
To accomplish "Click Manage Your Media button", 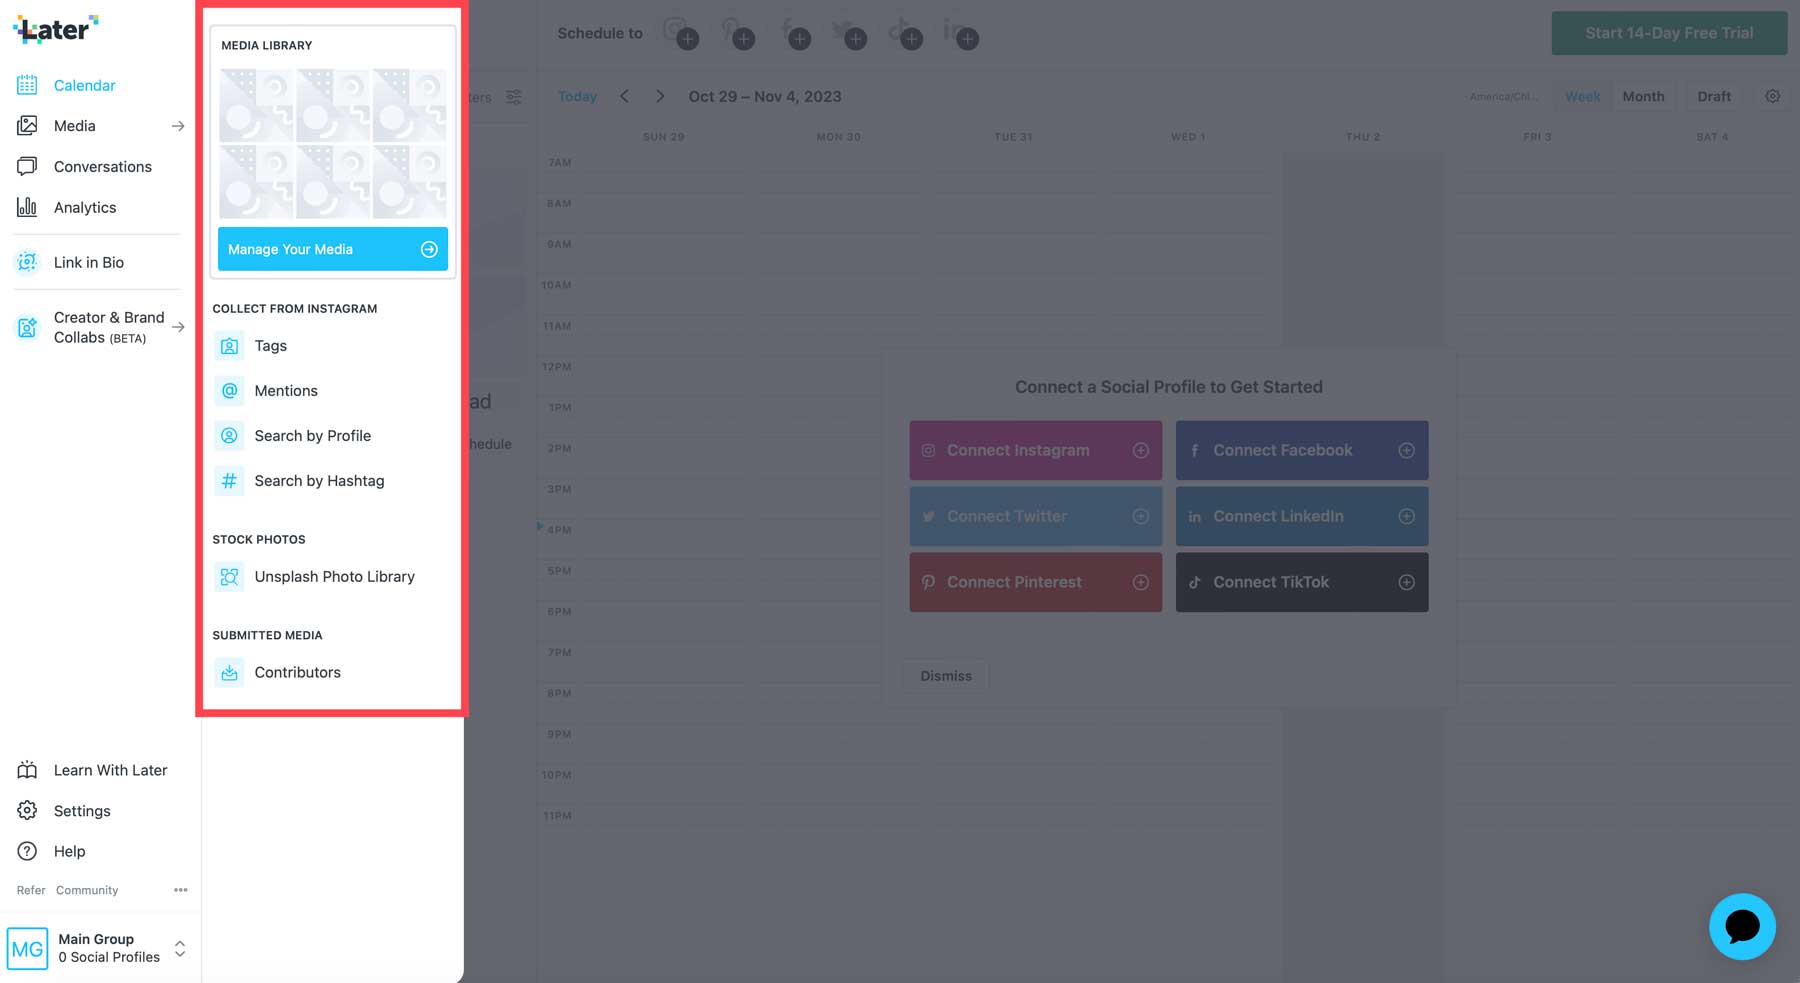I will (333, 249).
